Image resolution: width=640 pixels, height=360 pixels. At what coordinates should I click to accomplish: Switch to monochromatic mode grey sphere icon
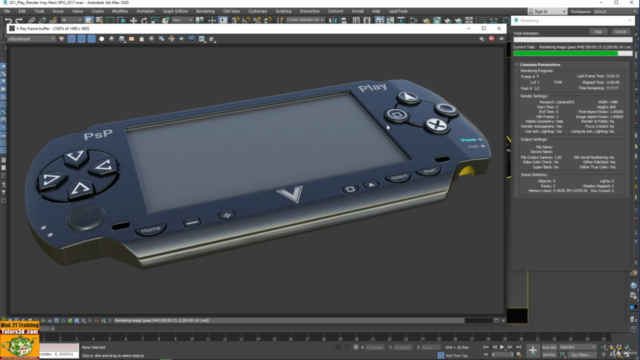click(111, 39)
